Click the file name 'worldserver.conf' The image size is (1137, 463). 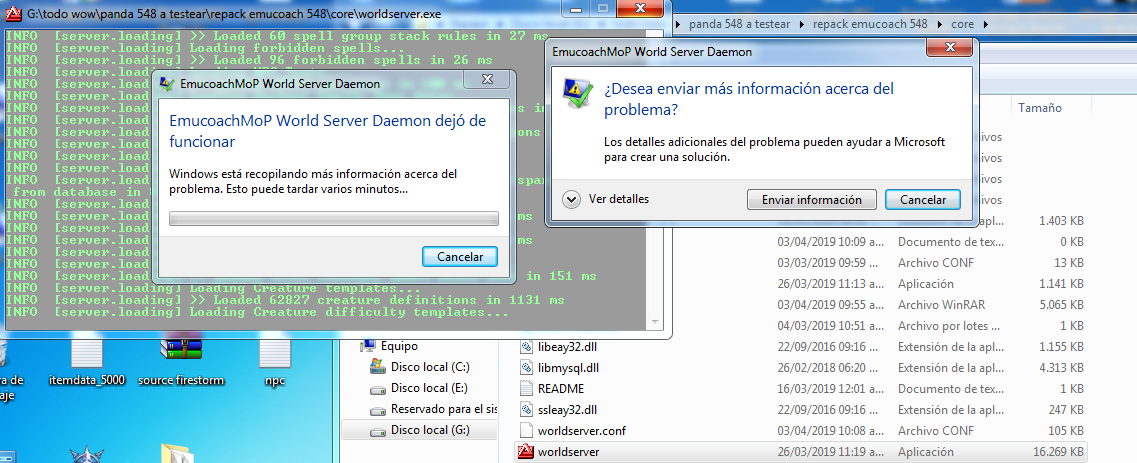pos(582,430)
